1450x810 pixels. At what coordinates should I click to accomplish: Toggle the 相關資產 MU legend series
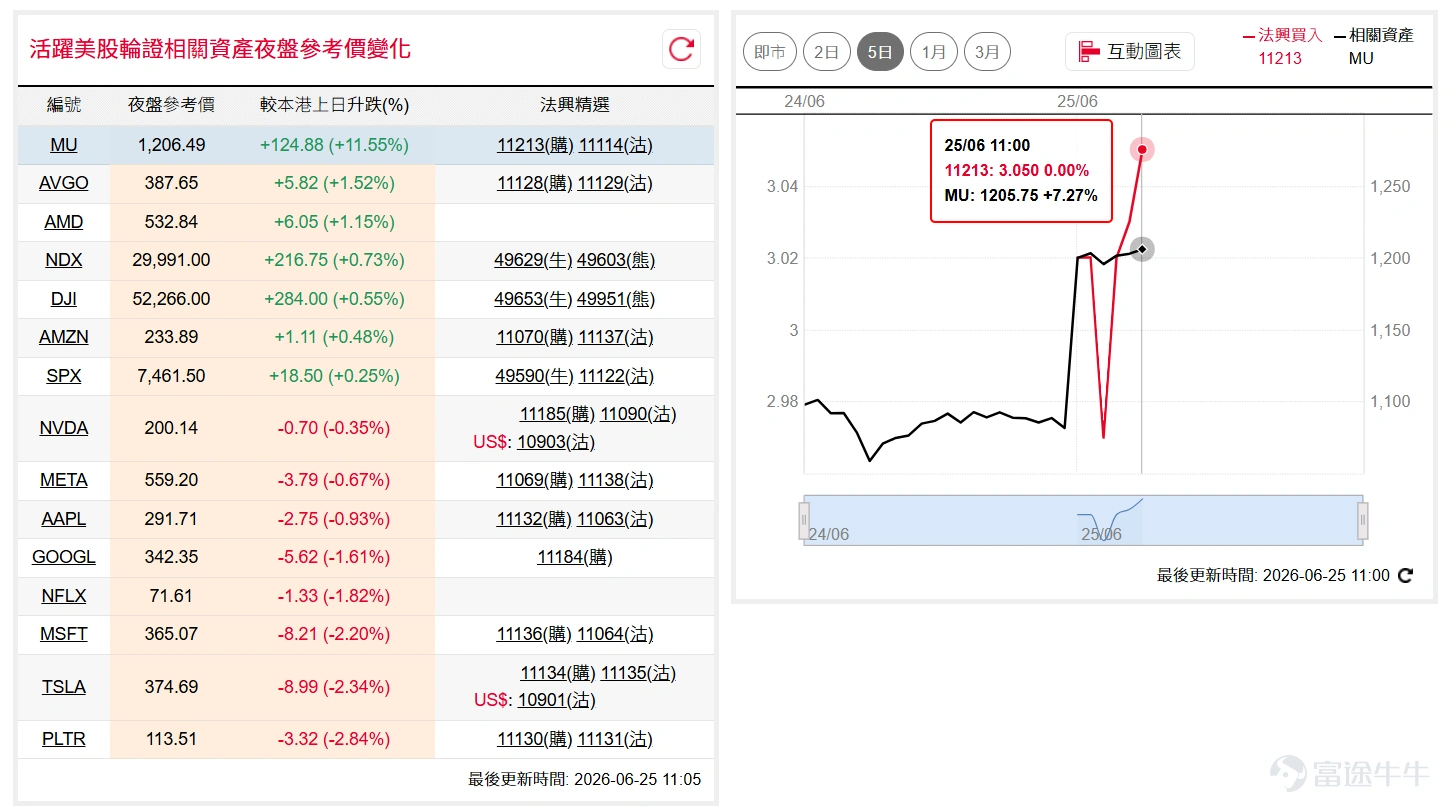click(1374, 46)
